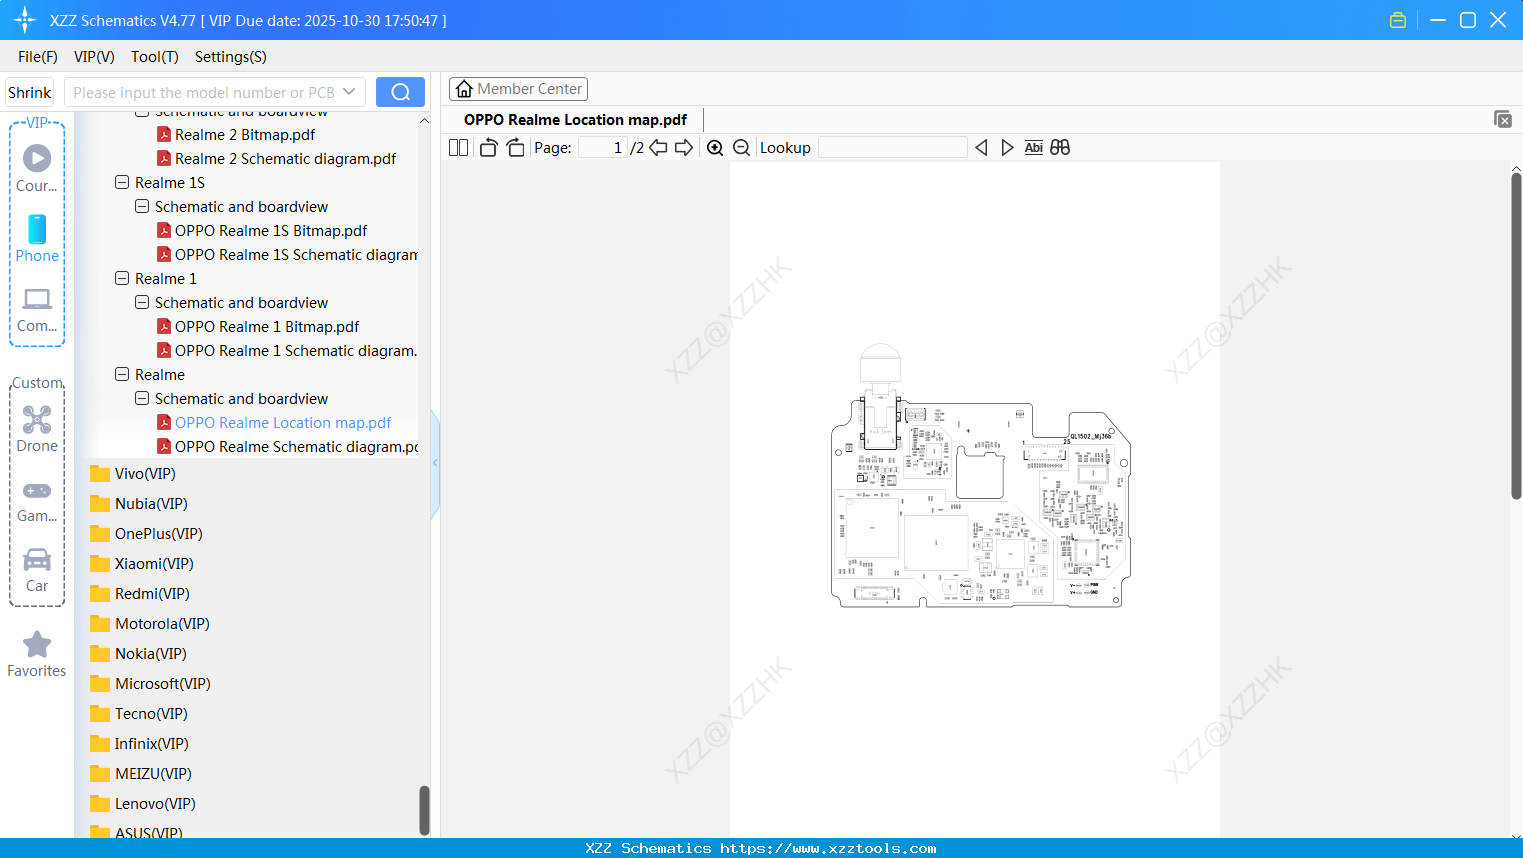1523x858 pixels.
Task: Toggle two-page view in PDF toolbar
Action: (x=458, y=148)
